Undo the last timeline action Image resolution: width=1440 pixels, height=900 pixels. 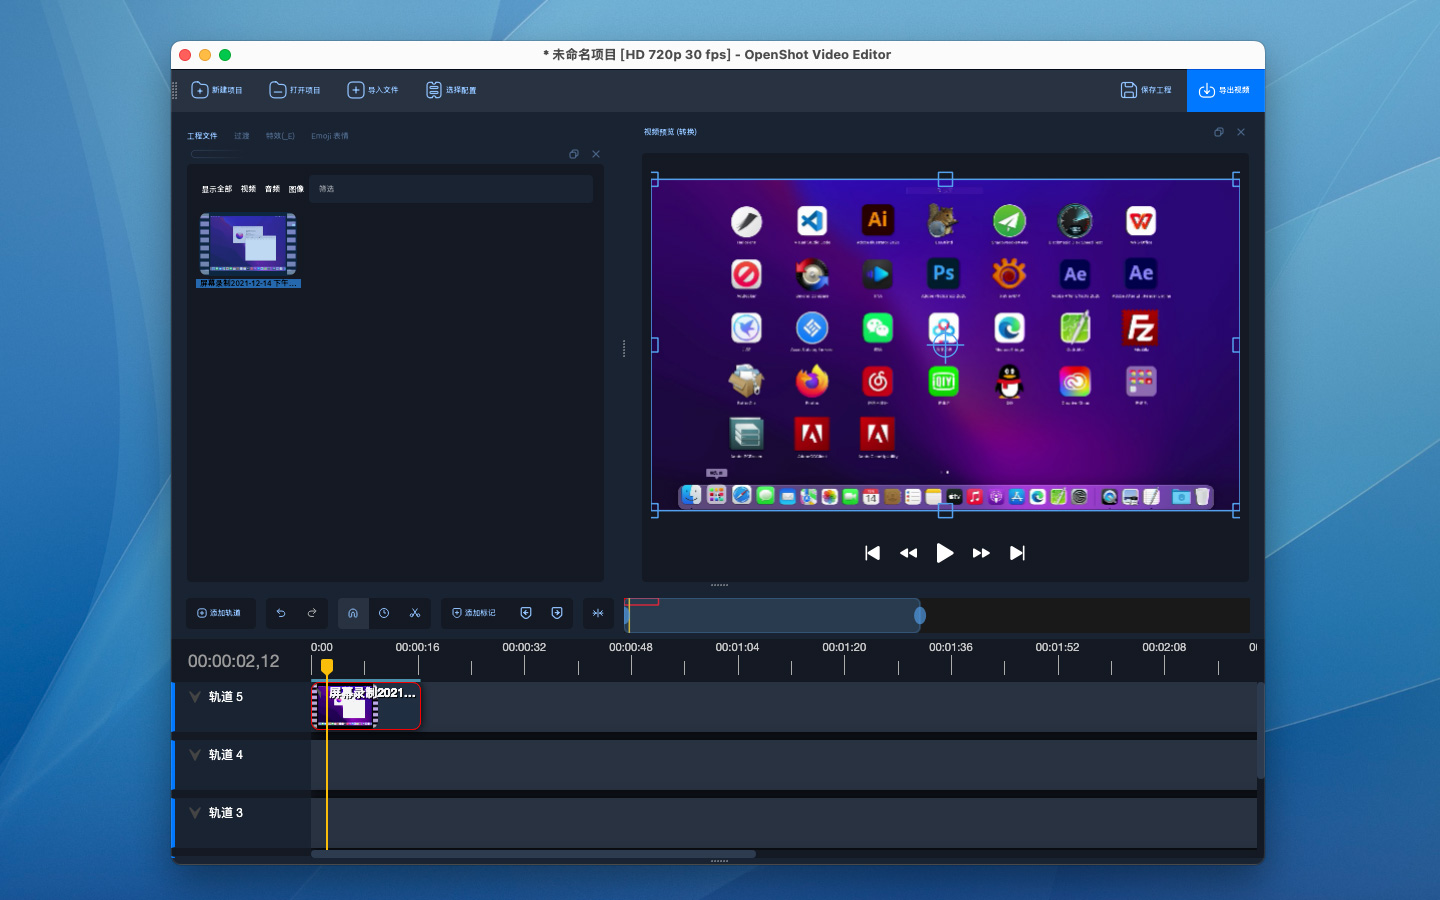281,613
